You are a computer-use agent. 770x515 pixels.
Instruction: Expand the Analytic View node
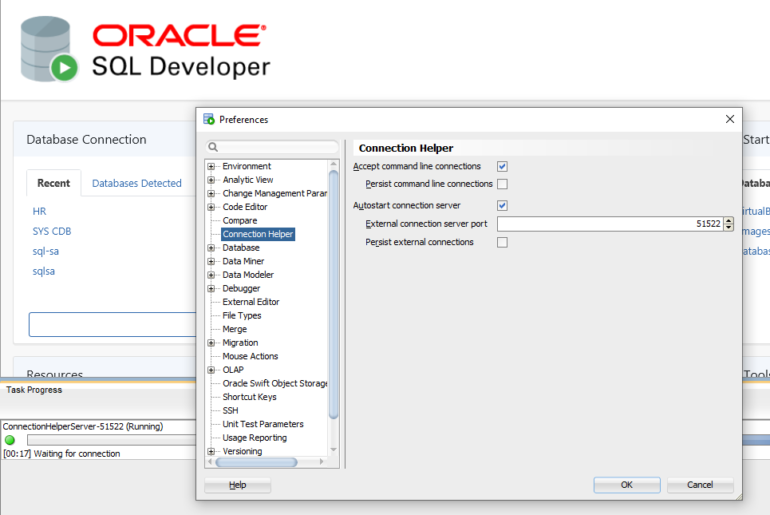click(211, 180)
